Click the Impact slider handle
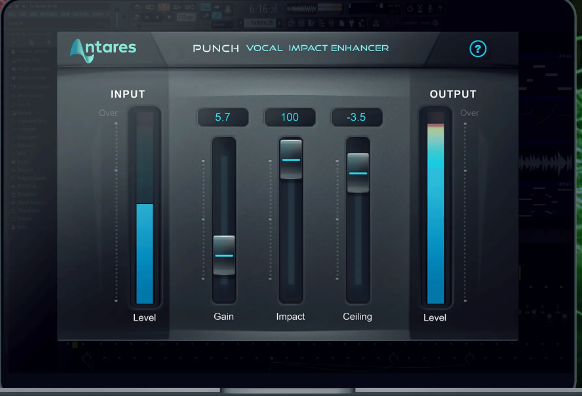Image resolution: width=582 pixels, height=396 pixels. pos(291,160)
